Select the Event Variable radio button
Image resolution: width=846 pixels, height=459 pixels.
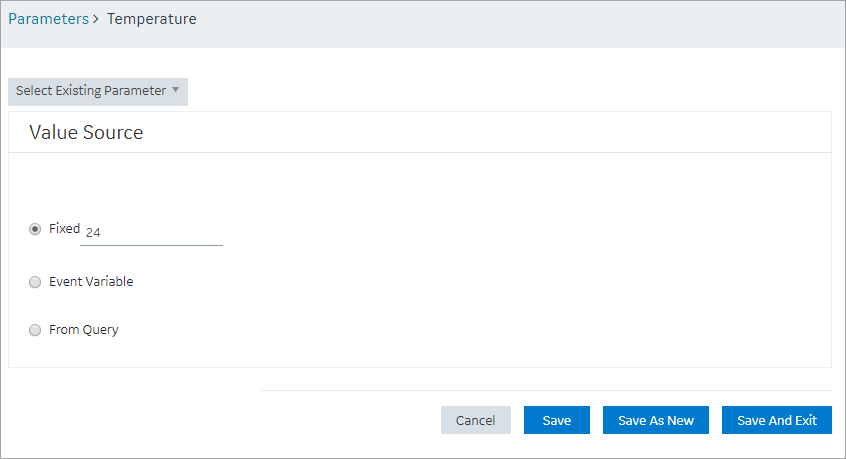35,282
